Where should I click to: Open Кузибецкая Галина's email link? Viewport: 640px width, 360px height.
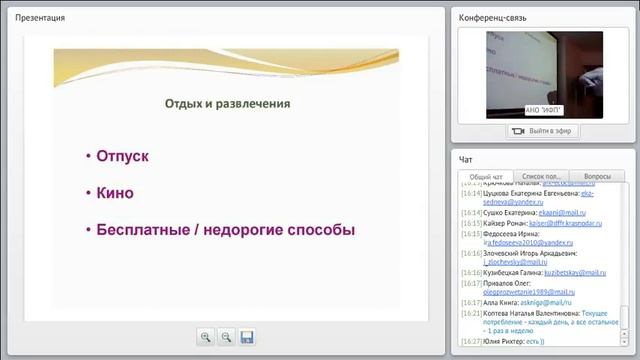(575, 273)
